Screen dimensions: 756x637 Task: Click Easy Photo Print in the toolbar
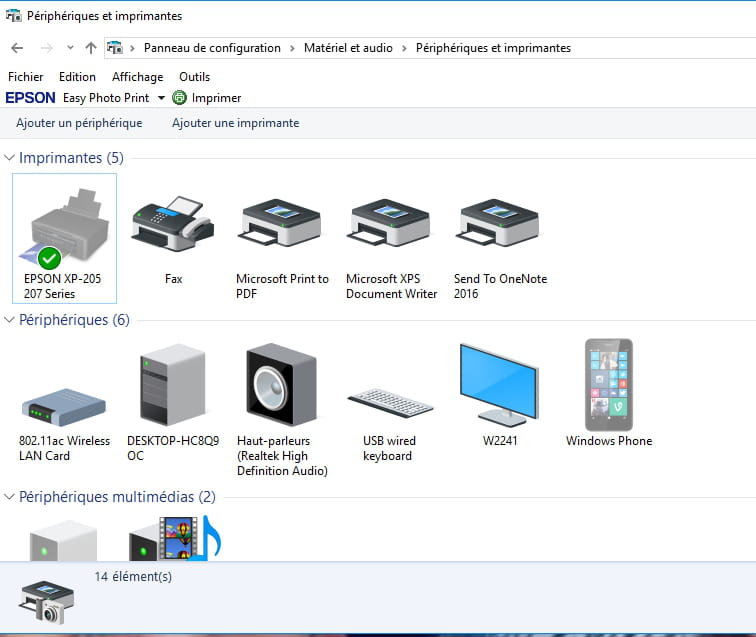pyautogui.click(x=106, y=98)
